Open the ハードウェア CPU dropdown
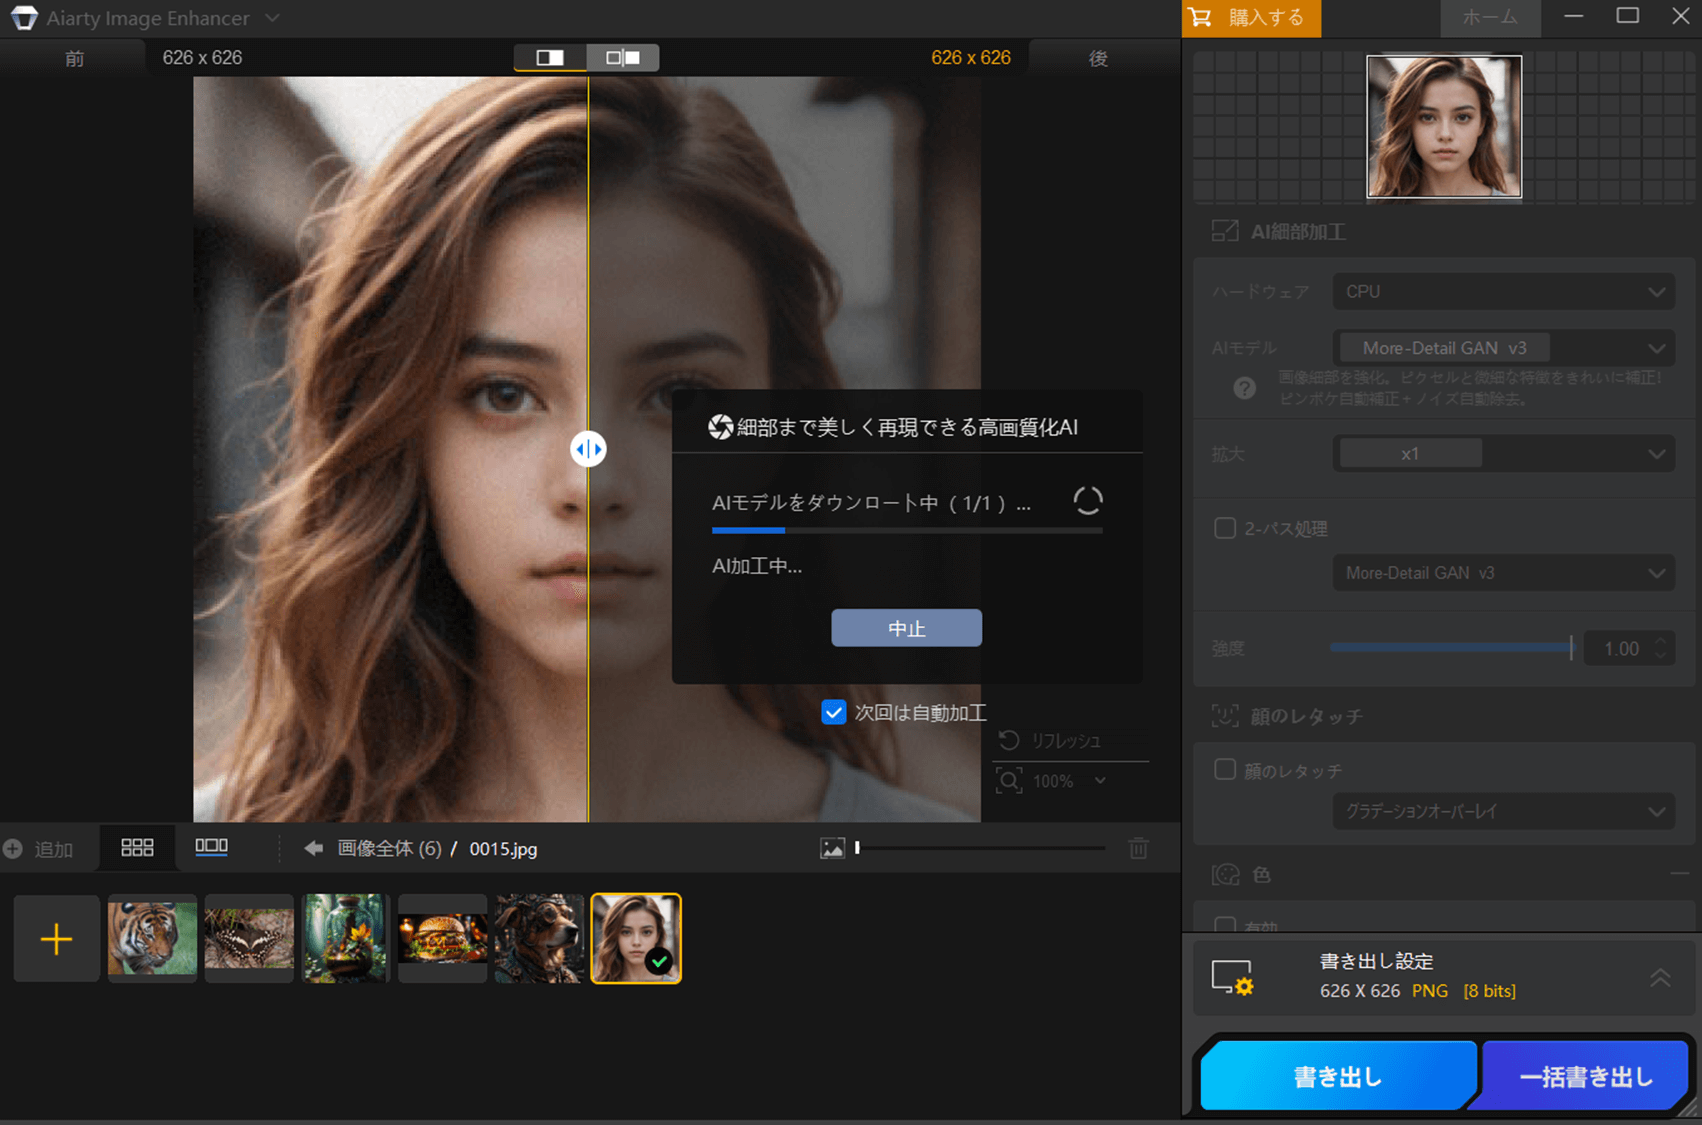 click(x=1503, y=292)
